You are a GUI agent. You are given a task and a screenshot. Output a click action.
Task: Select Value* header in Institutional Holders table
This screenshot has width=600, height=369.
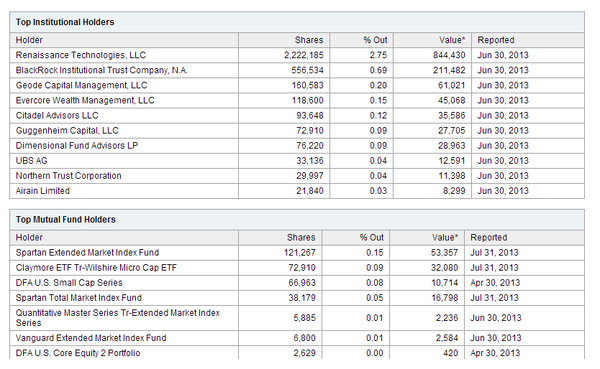tap(452, 40)
